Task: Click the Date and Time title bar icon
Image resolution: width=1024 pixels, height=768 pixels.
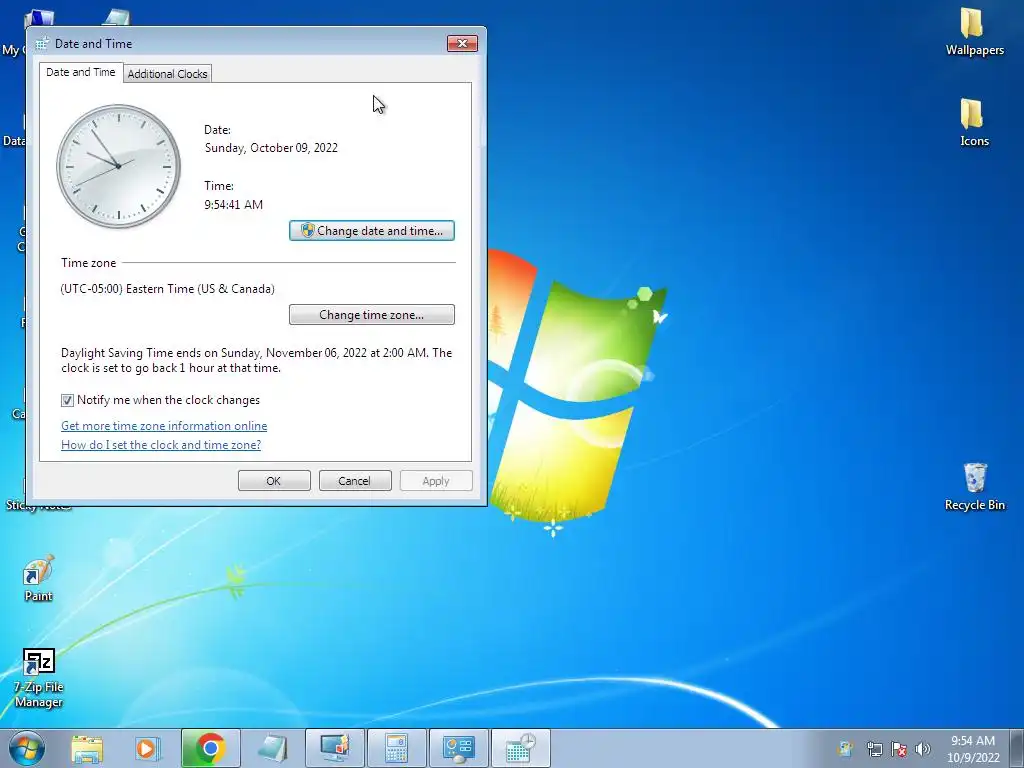Action: pyautogui.click(x=42, y=44)
